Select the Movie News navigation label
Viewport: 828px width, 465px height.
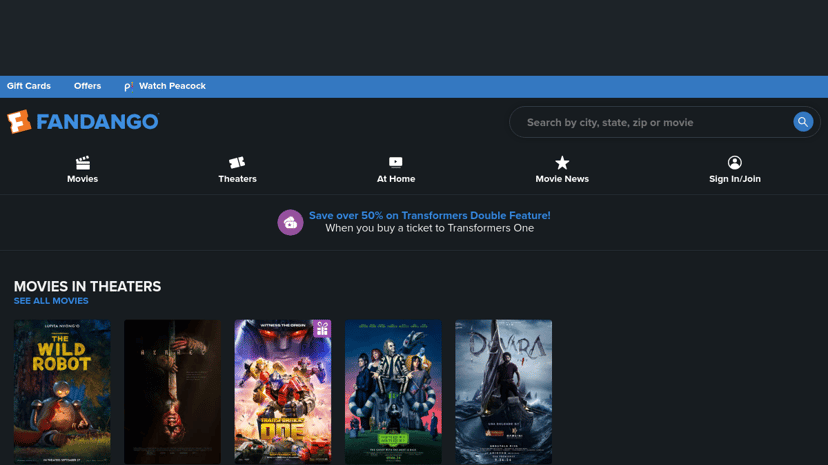click(562, 179)
